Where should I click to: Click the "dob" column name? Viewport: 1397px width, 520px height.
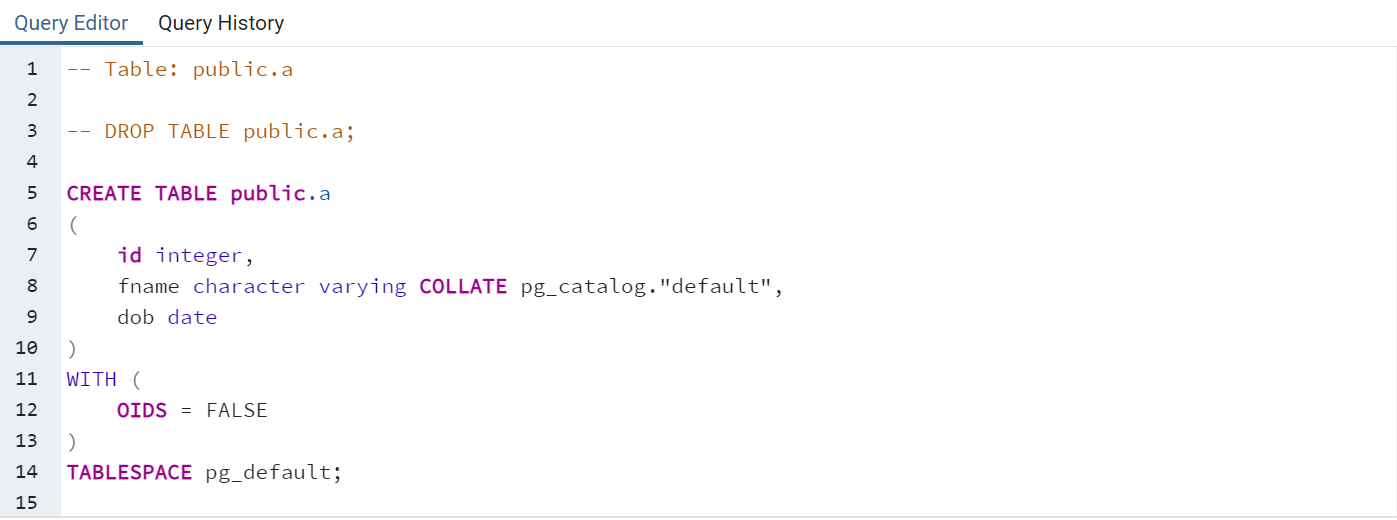[136, 318]
